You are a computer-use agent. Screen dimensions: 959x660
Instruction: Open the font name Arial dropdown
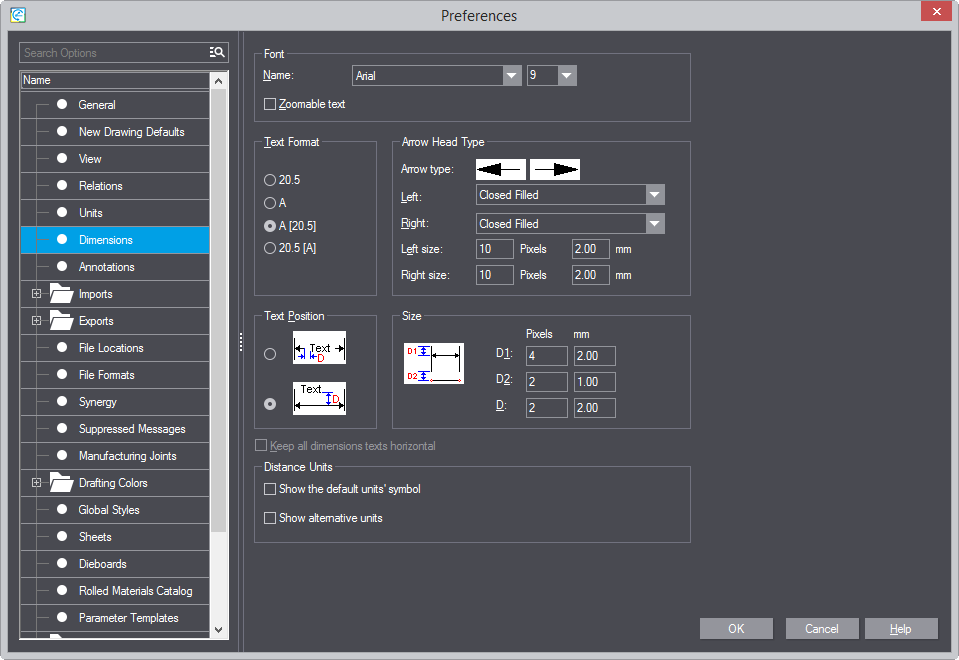click(x=512, y=76)
